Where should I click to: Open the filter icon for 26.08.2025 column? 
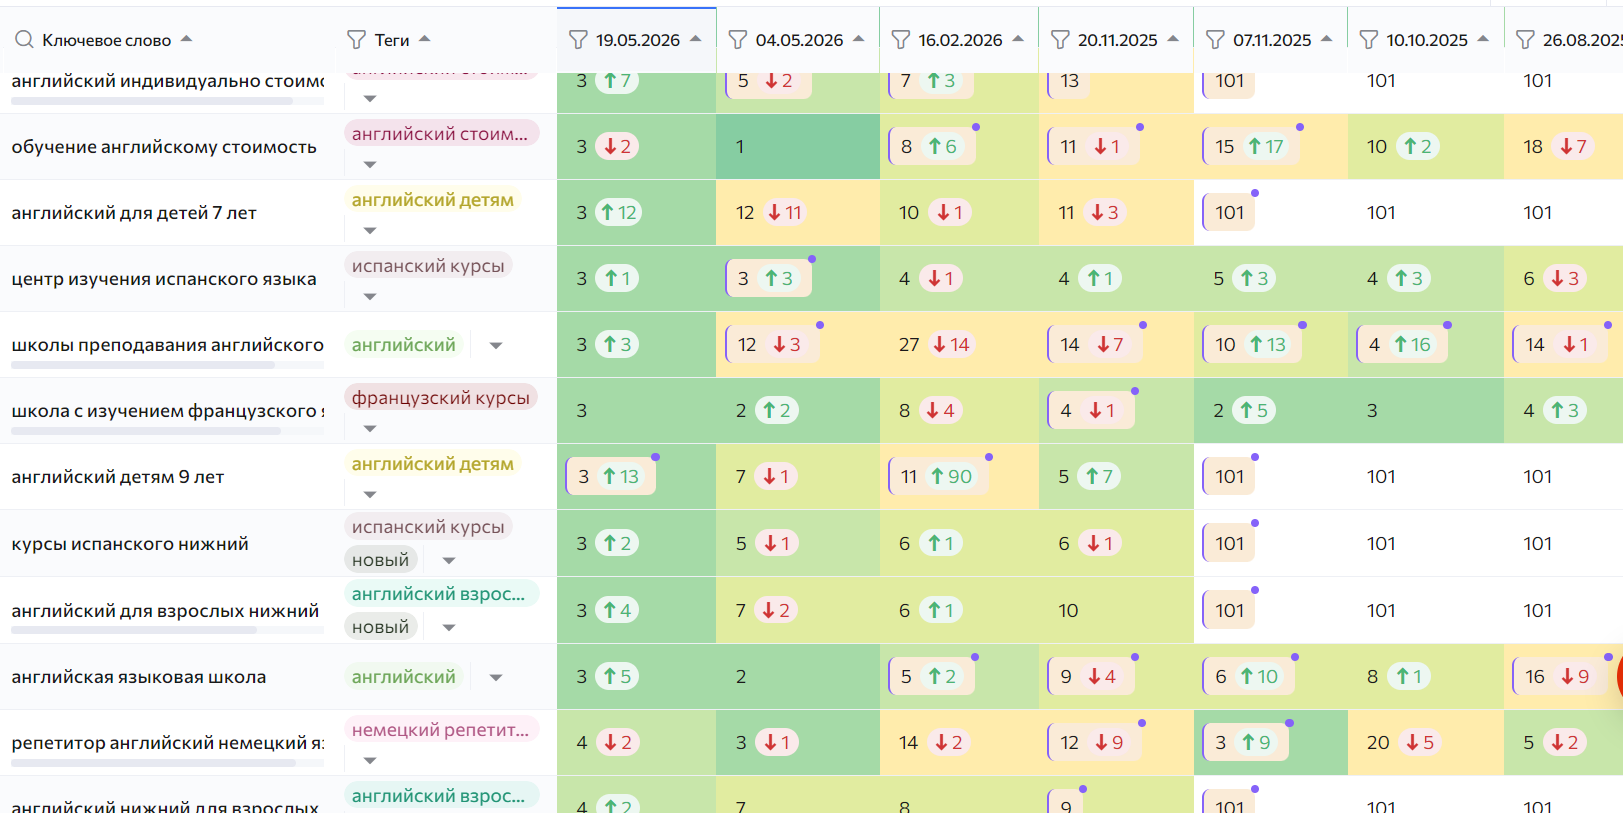1525,40
